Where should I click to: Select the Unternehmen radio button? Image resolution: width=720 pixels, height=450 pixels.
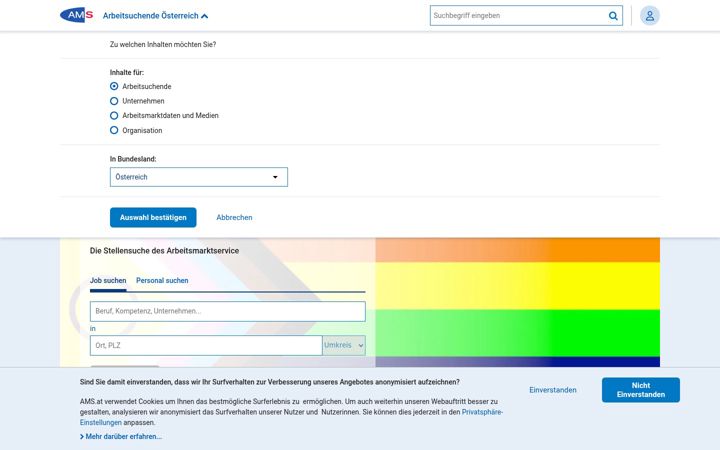tap(114, 101)
